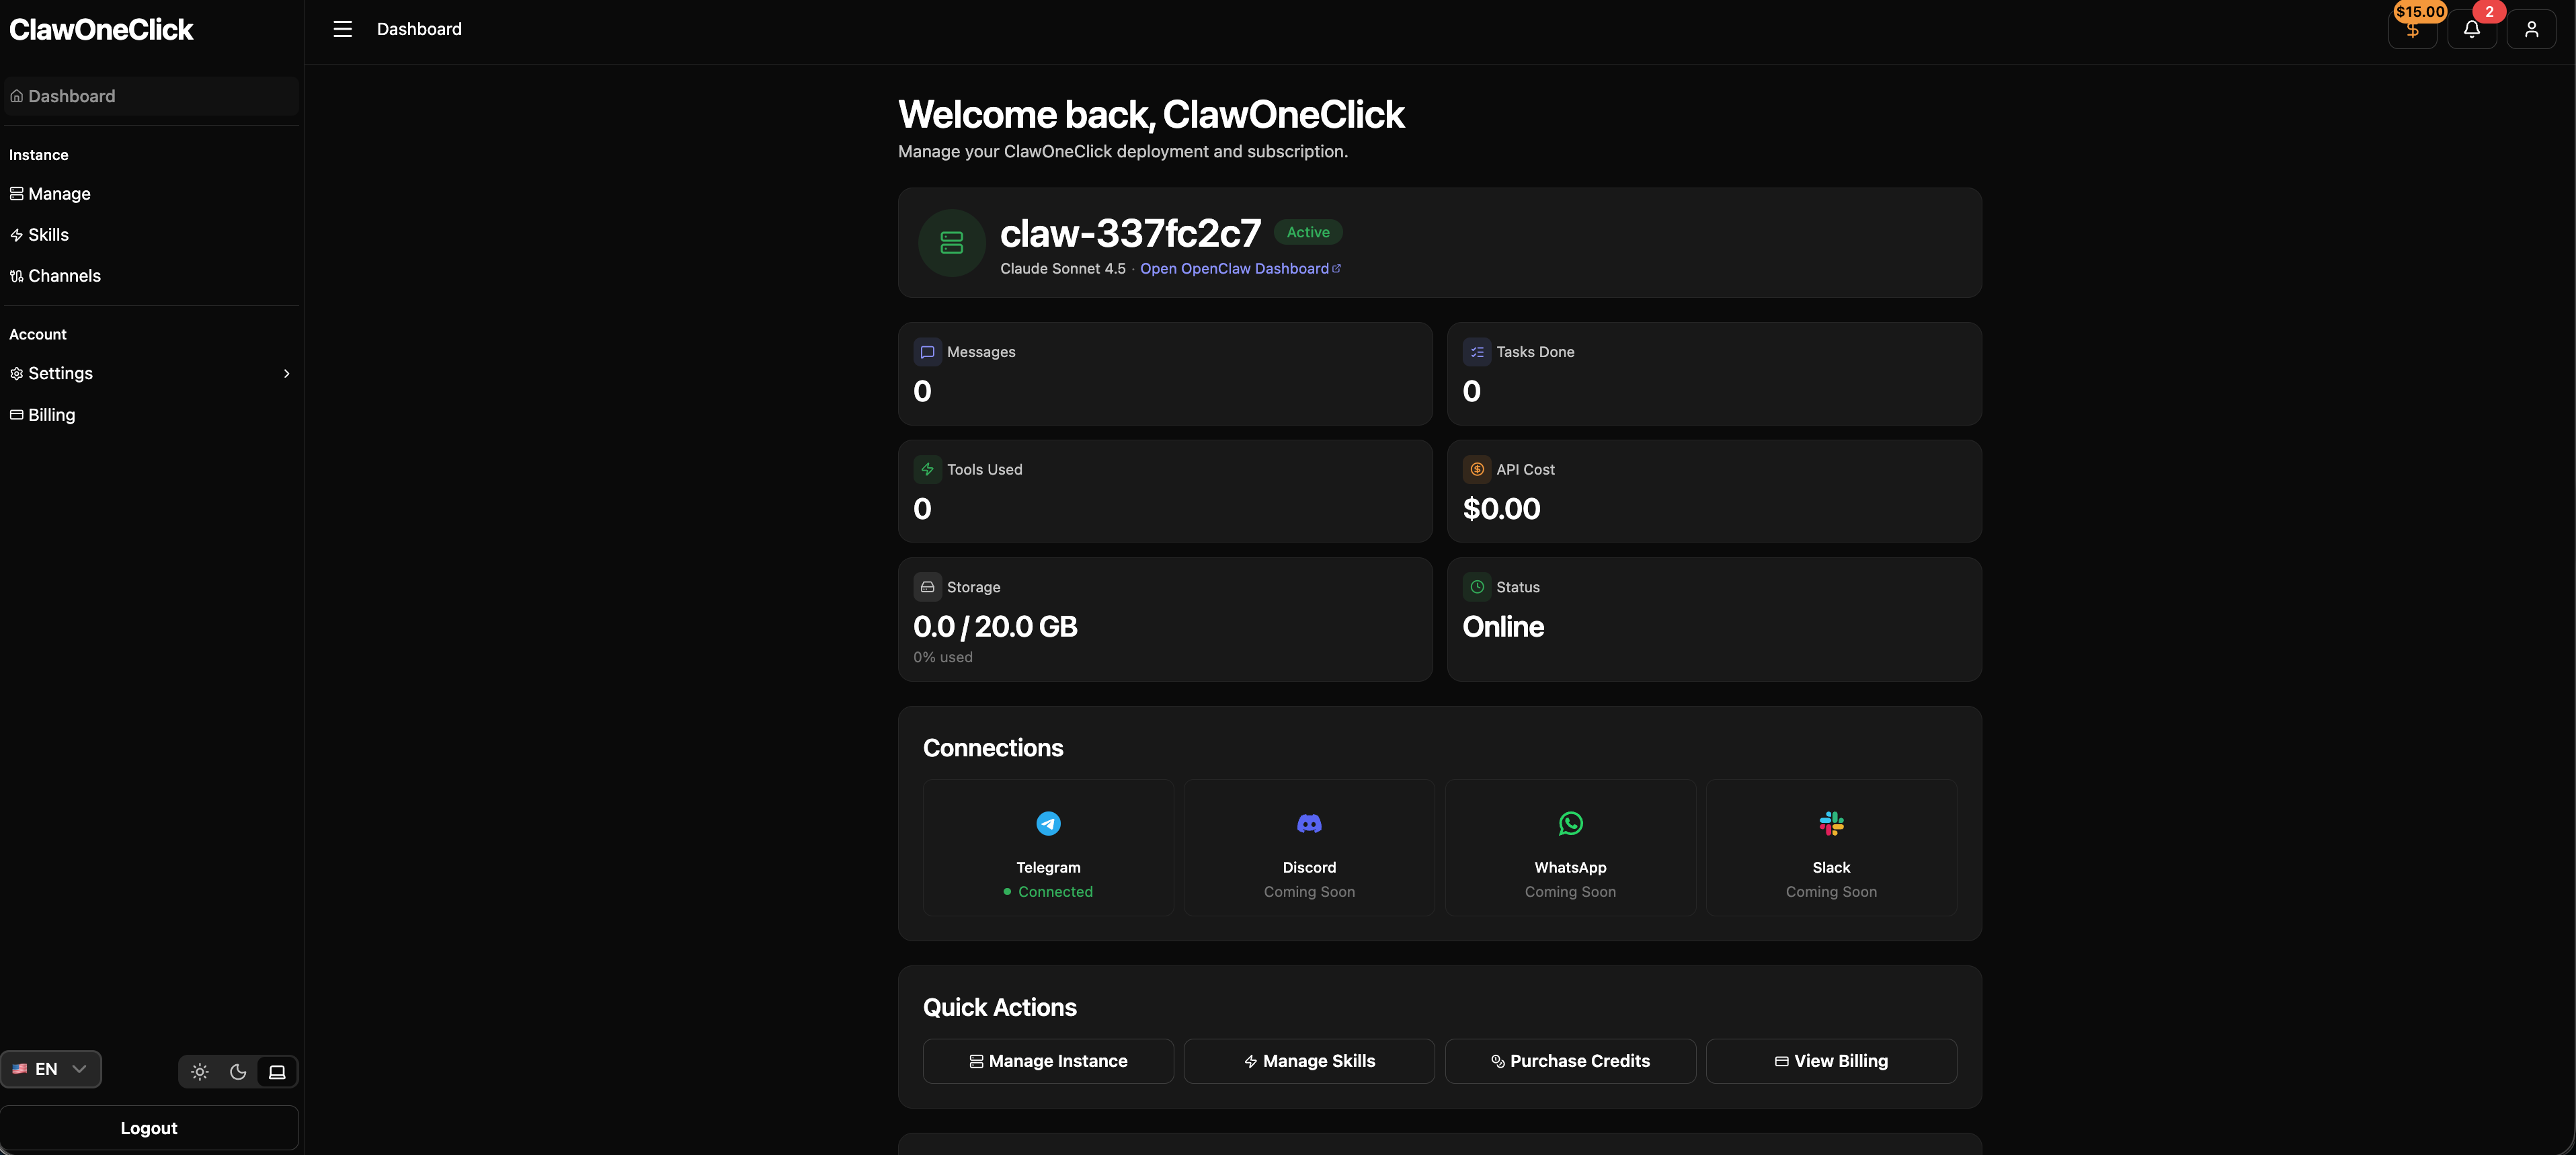Switch to light theme with sun toggle
This screenshot has height=1155, width=2576.
[199, 1071]
